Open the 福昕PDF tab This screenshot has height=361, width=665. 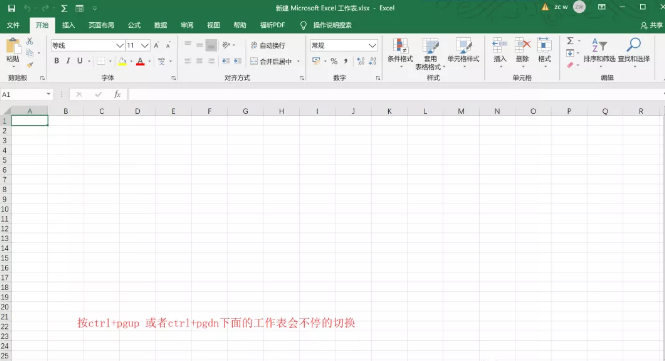coord(272,25)
